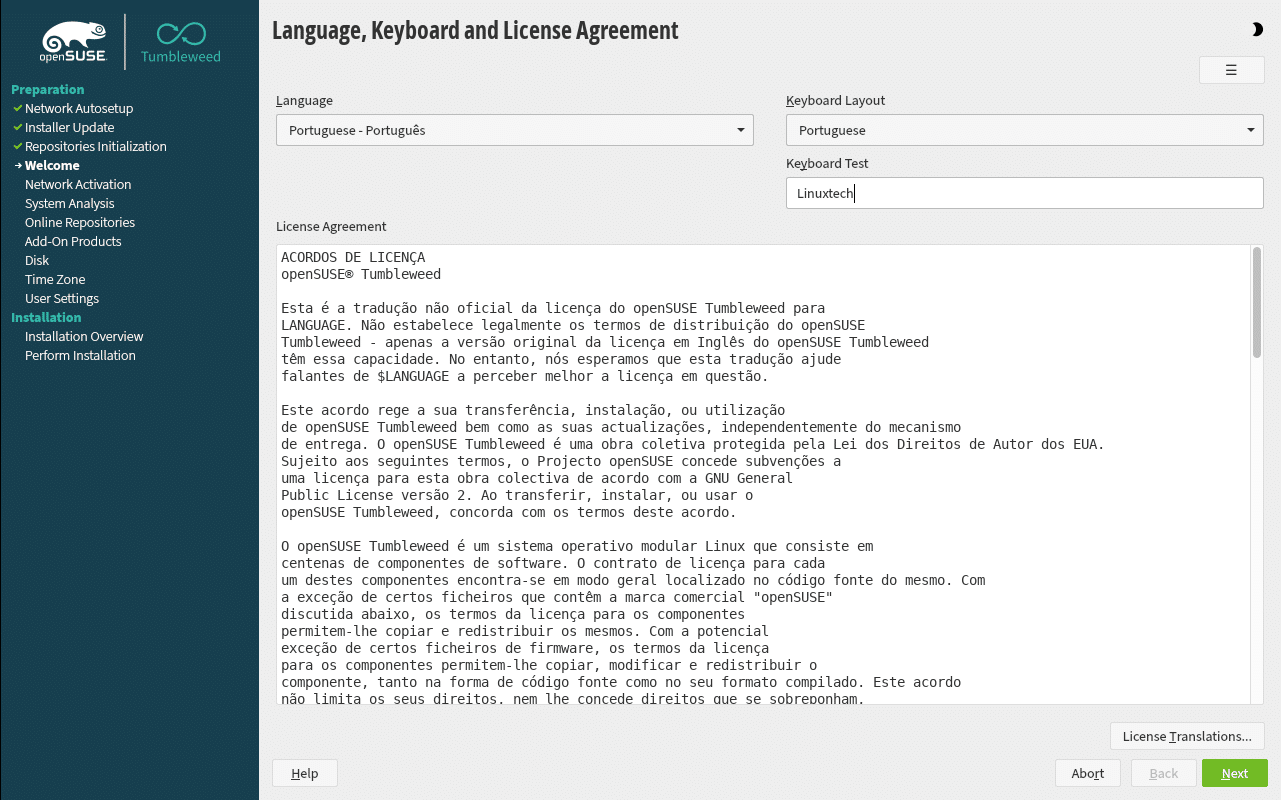This screenshot has width=1281, height=800.
Task: Select Network Activation step
Action: (x=78, y=184)
